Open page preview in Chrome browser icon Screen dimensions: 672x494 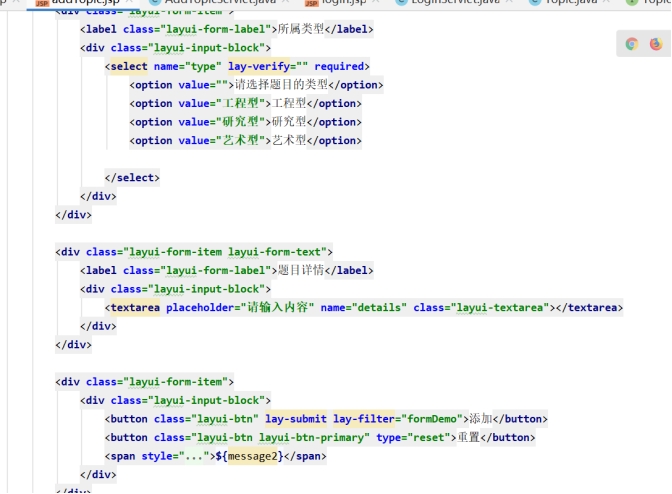click(632, 44)
